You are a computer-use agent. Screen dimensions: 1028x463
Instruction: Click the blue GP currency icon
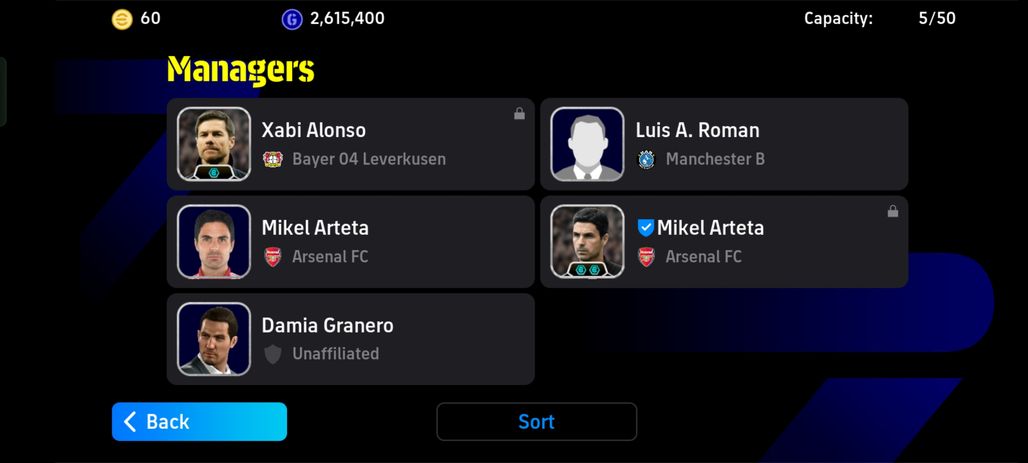pyautogui.click(x=292, y=19)
